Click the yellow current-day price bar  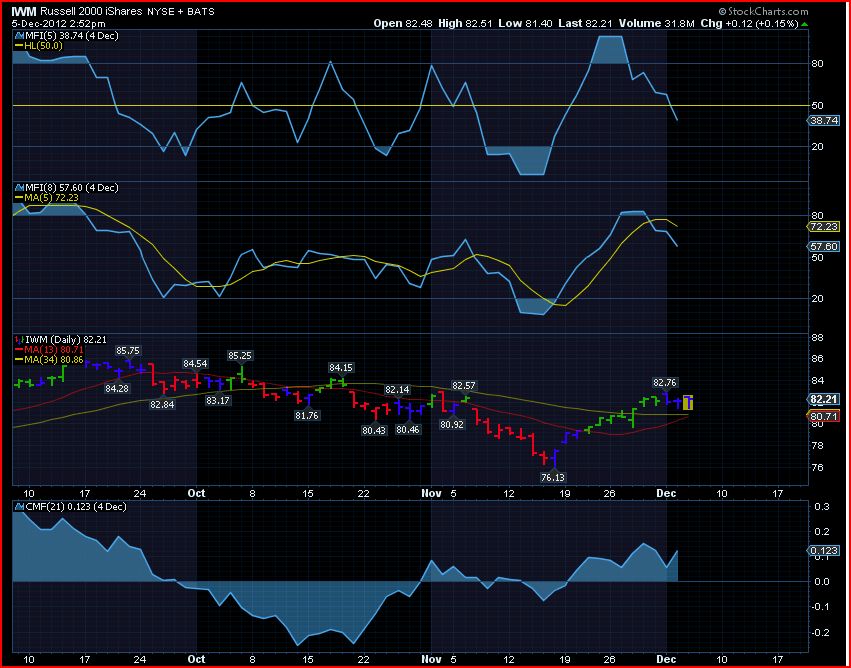[x=688, y=402]
